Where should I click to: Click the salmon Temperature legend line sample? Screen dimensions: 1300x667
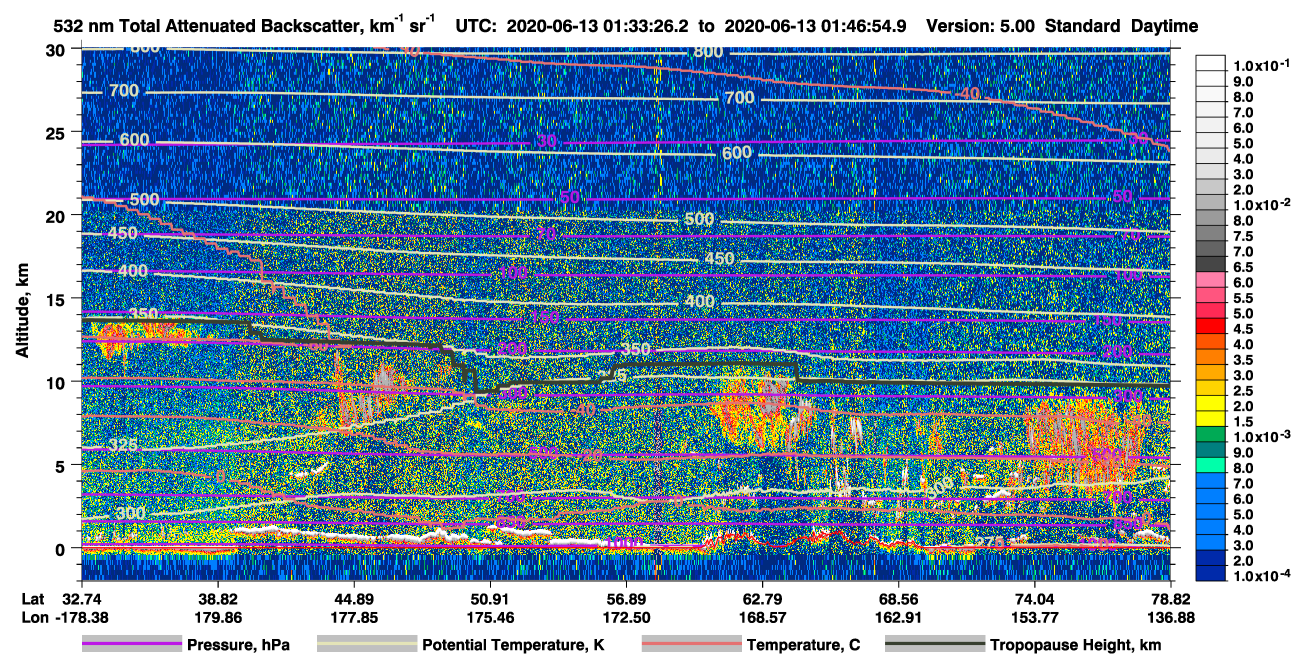(x=690, y=645)
